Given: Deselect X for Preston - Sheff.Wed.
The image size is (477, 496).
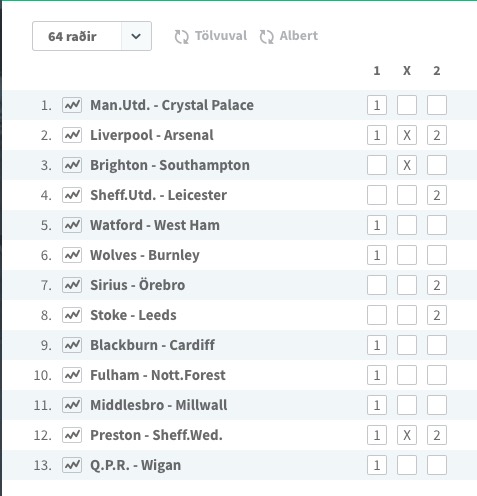Looking at the screenshot, I should [x=407, y=435].
